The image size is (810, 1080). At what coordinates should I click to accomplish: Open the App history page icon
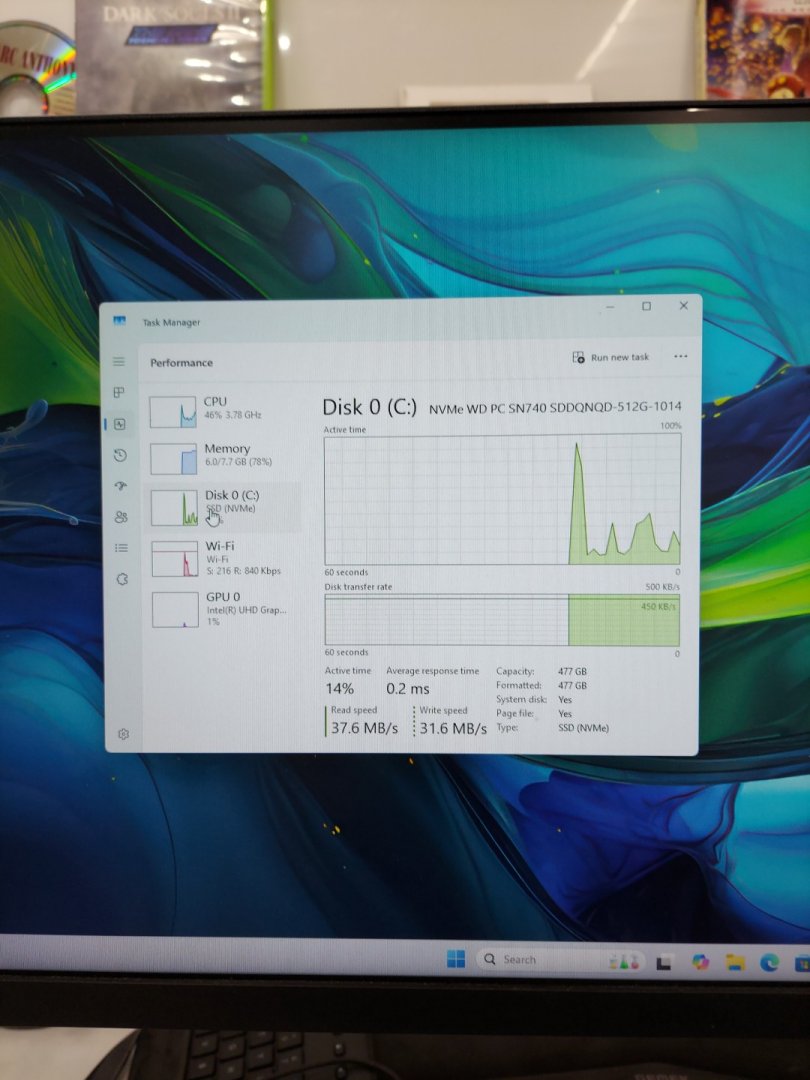120,455
